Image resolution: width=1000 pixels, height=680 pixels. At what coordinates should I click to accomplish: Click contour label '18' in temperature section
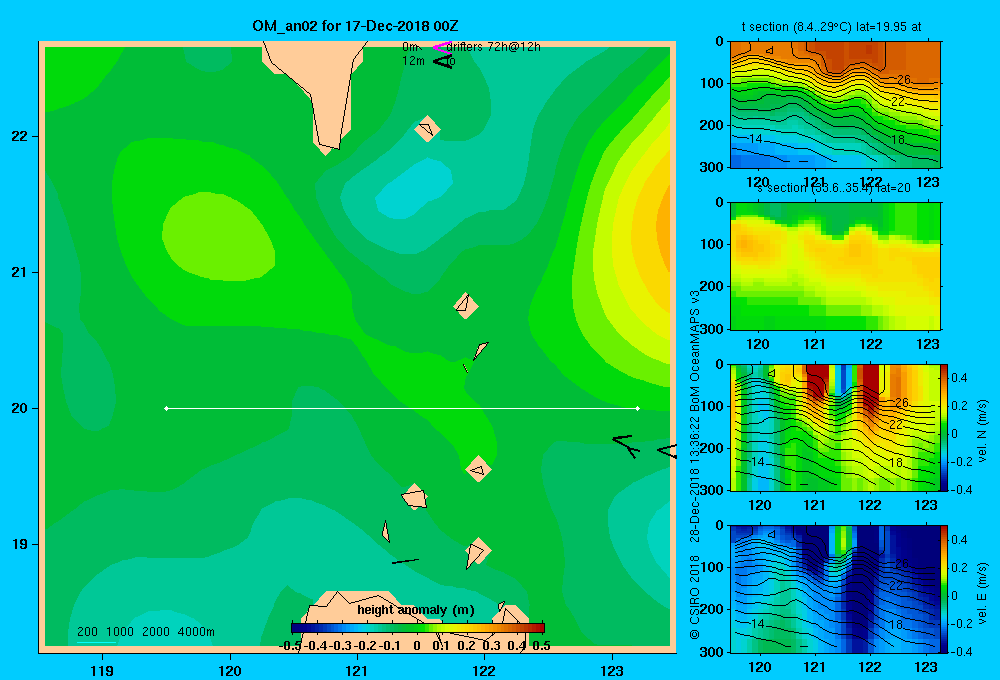pyautogui.click(x=898, y=140)
